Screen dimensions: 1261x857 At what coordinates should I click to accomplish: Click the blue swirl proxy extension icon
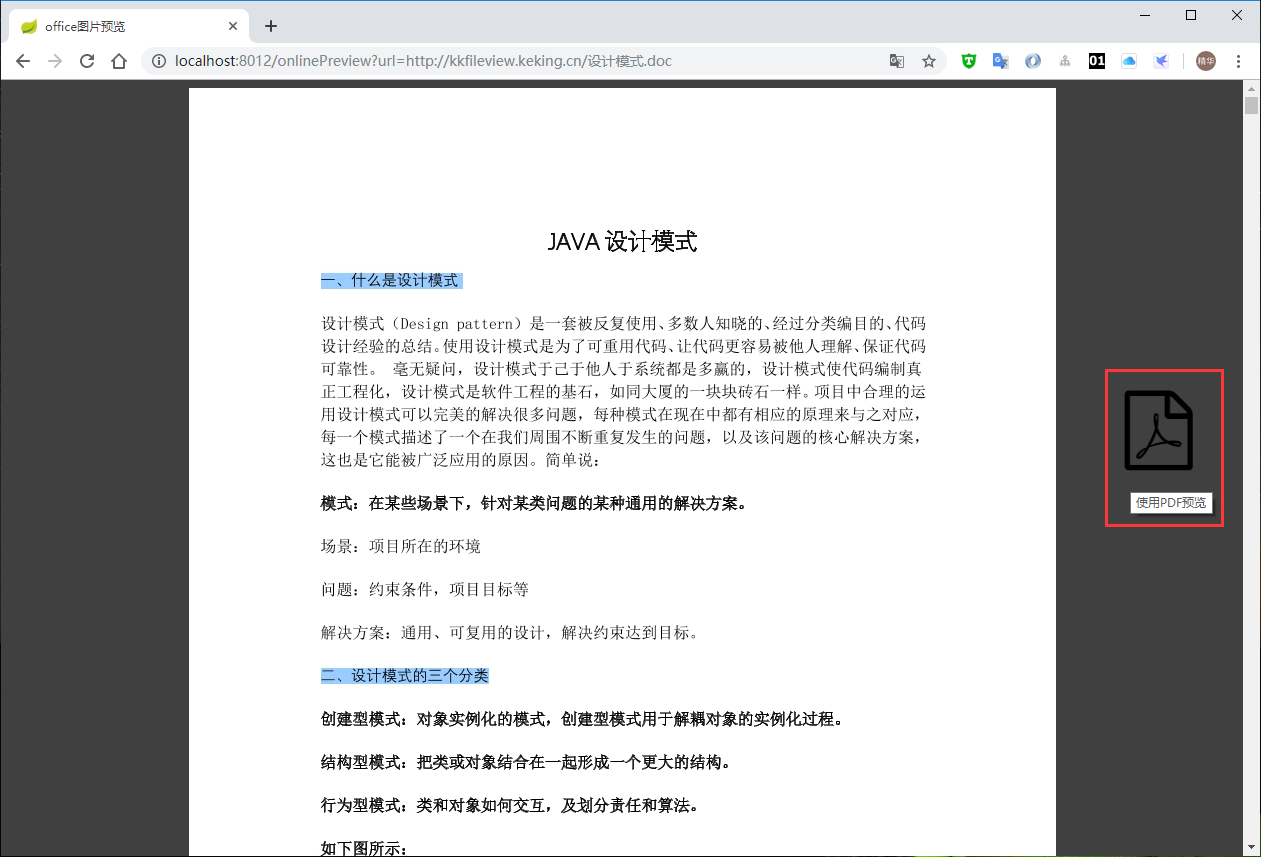coord(1032,61)
